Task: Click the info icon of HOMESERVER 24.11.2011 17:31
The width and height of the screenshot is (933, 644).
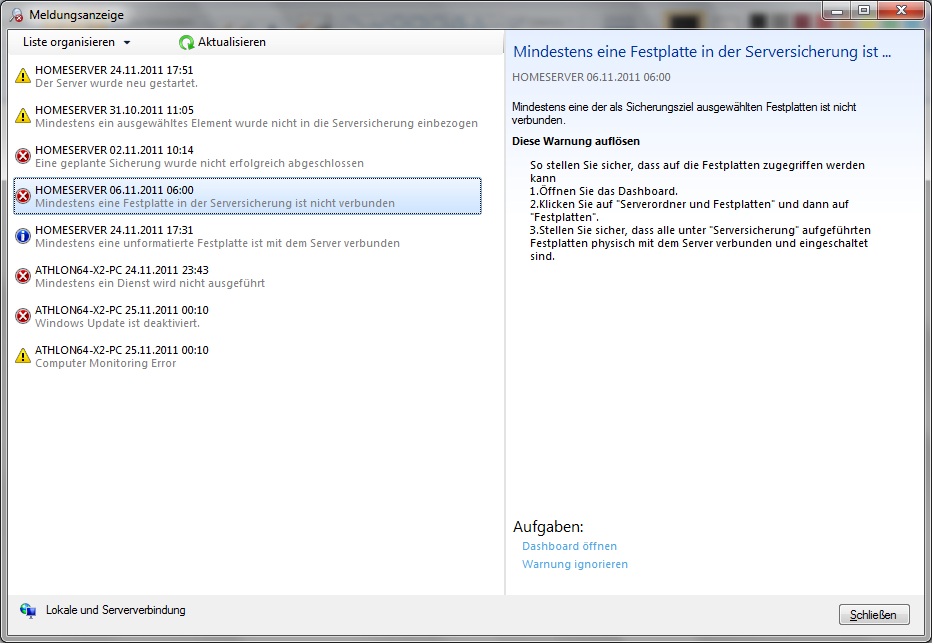Action: point(23,236)
